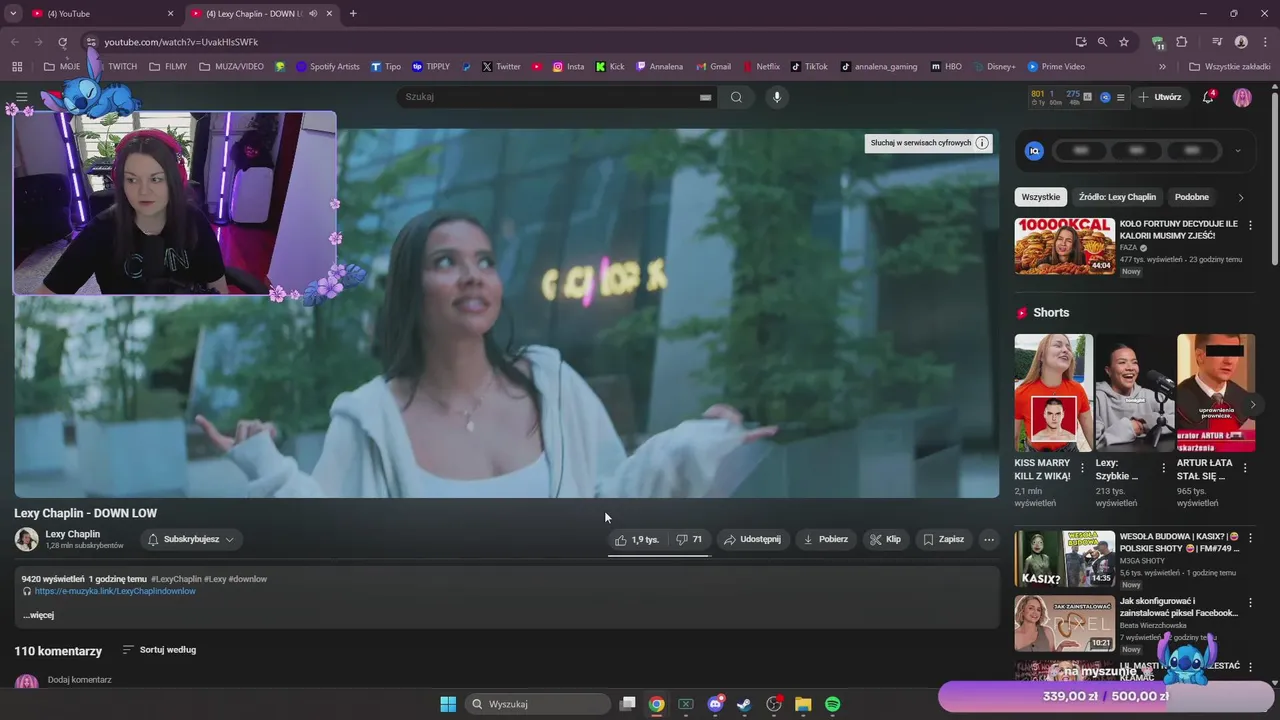Select the Podobne filter chip

(x=1192, y=197)
